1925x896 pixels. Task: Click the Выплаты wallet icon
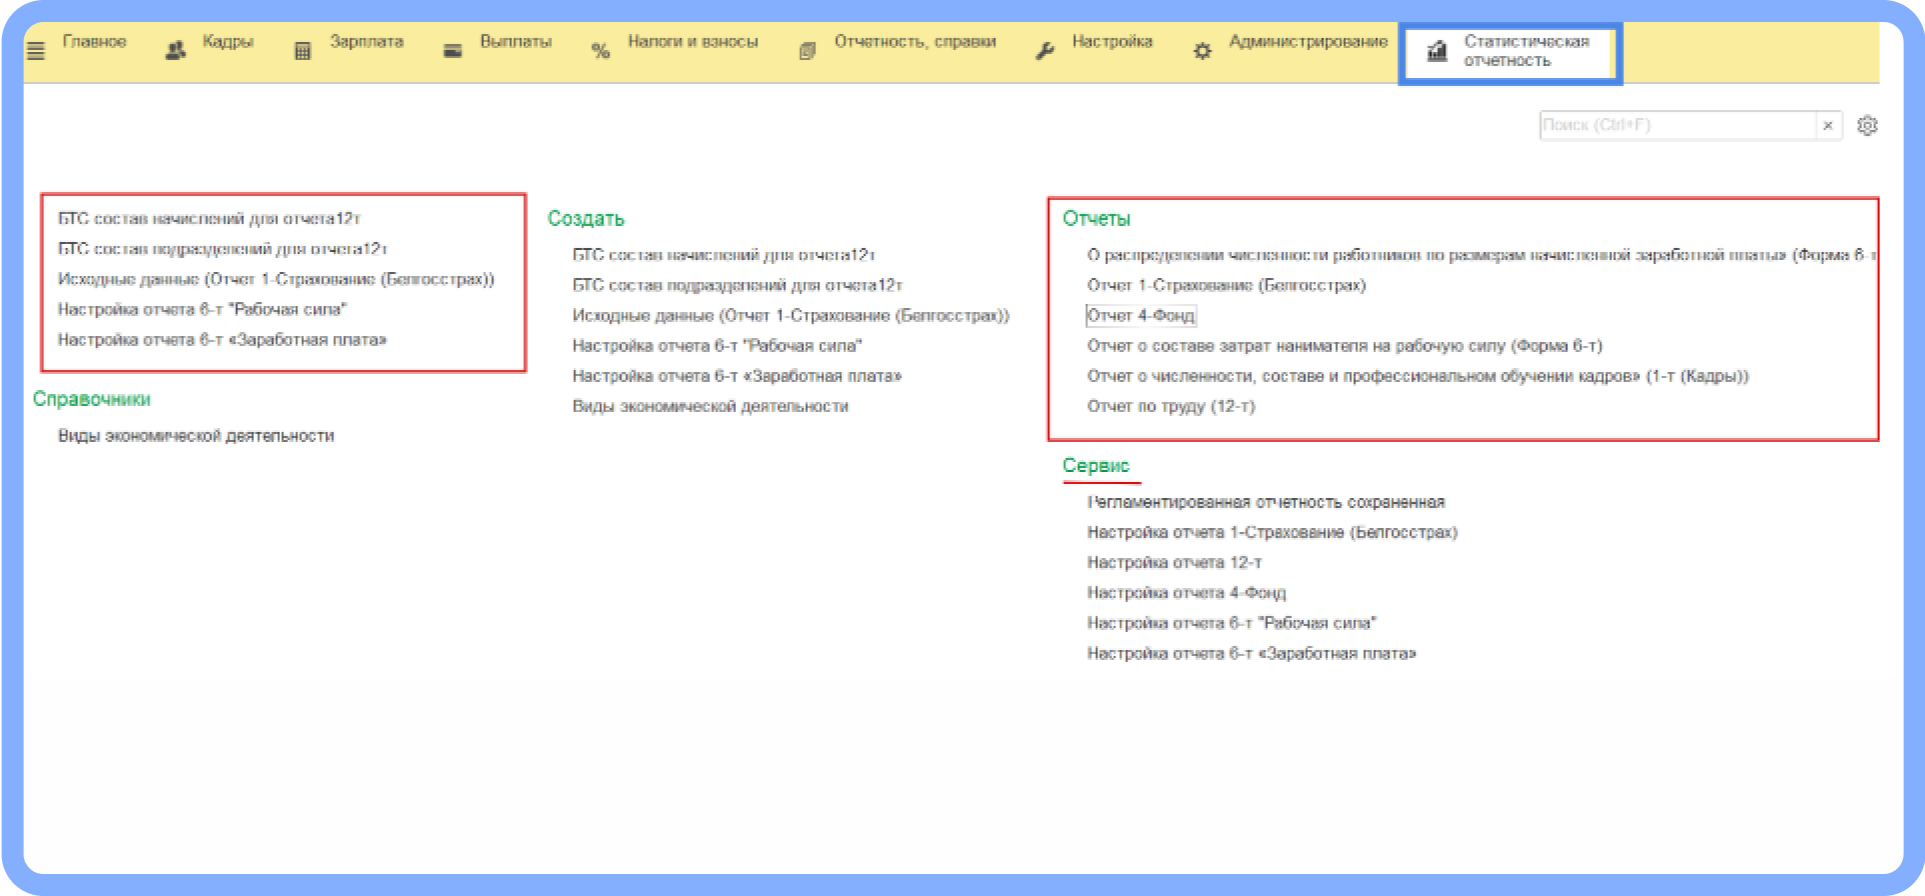pyautogui.click(x=453, y=51)
